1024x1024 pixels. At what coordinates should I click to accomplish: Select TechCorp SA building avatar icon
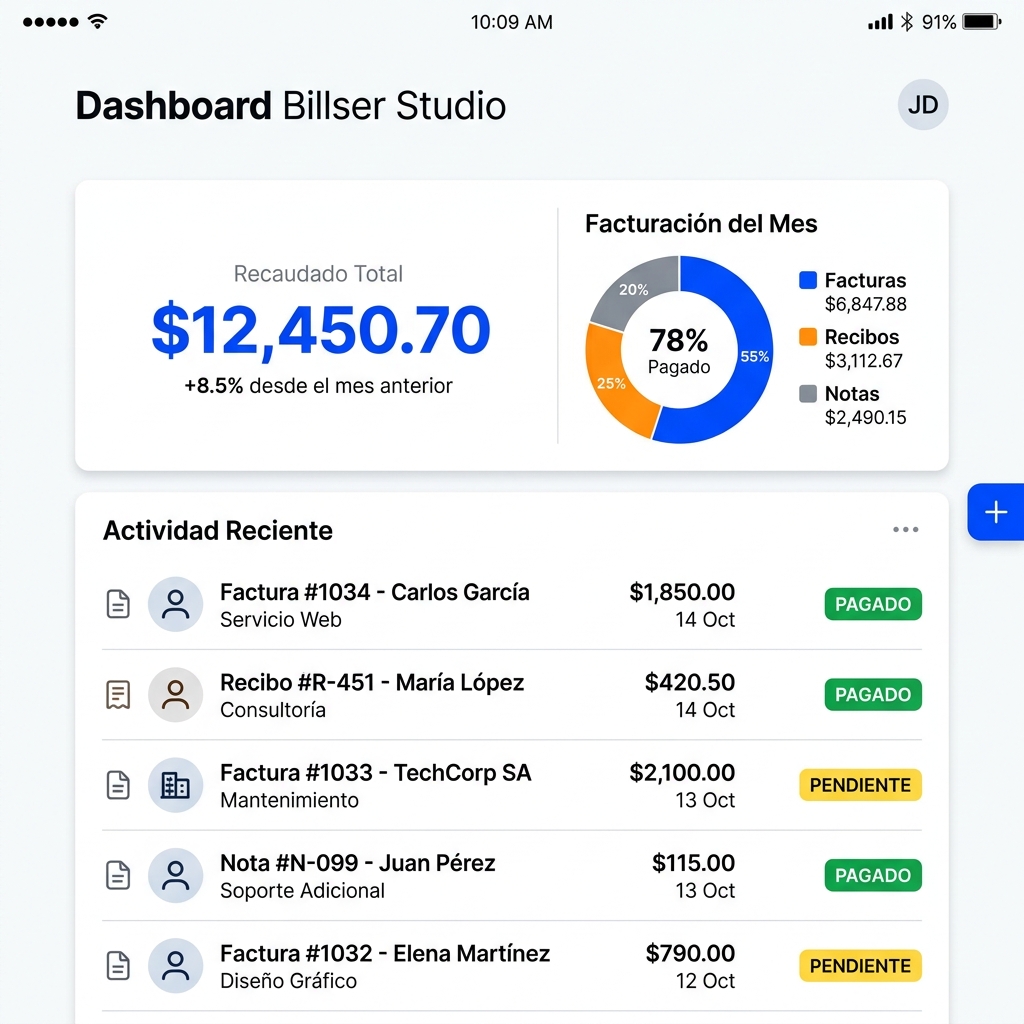click(176, 785)
